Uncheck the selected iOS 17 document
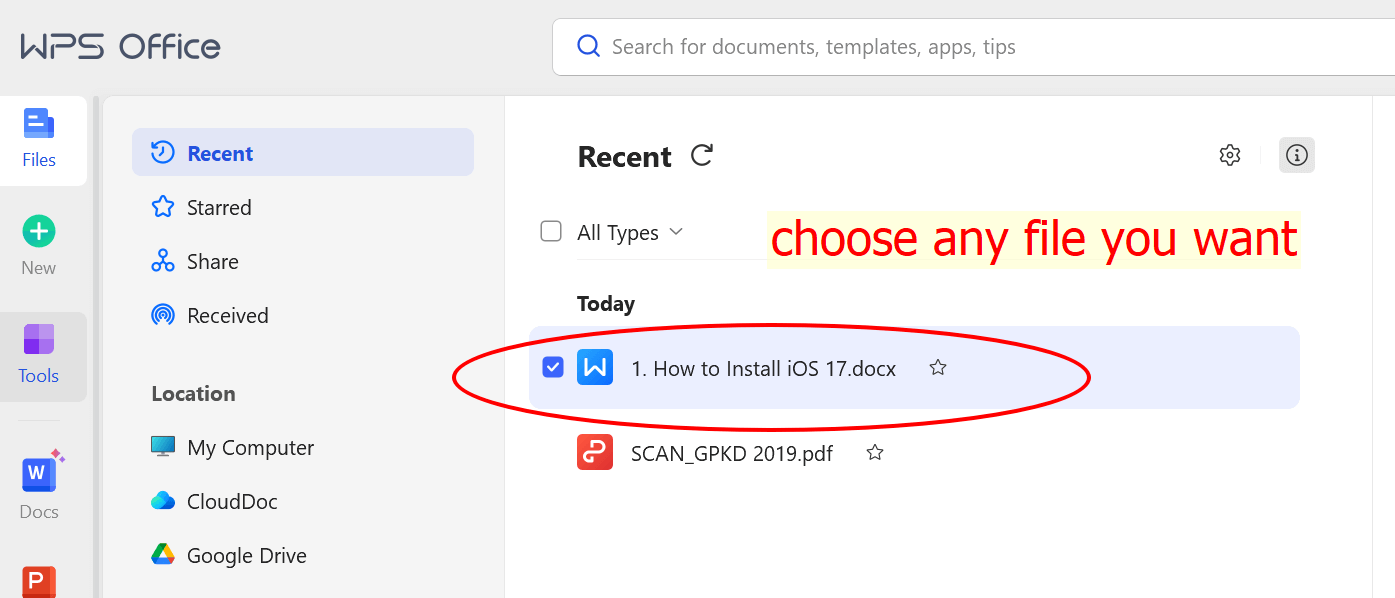The width and height of the screenshot is (1395, 598). (x=552, y=367)
